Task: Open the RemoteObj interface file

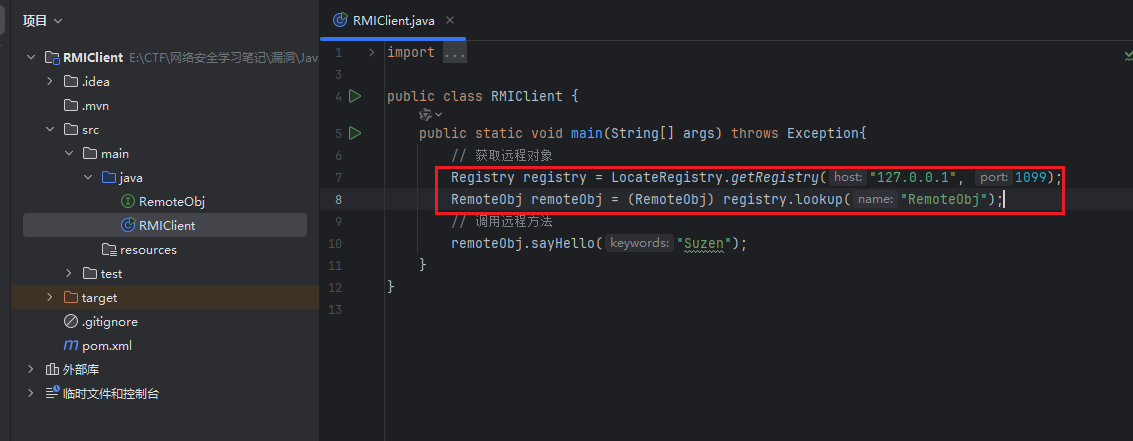Action: (x=171, y=202)
